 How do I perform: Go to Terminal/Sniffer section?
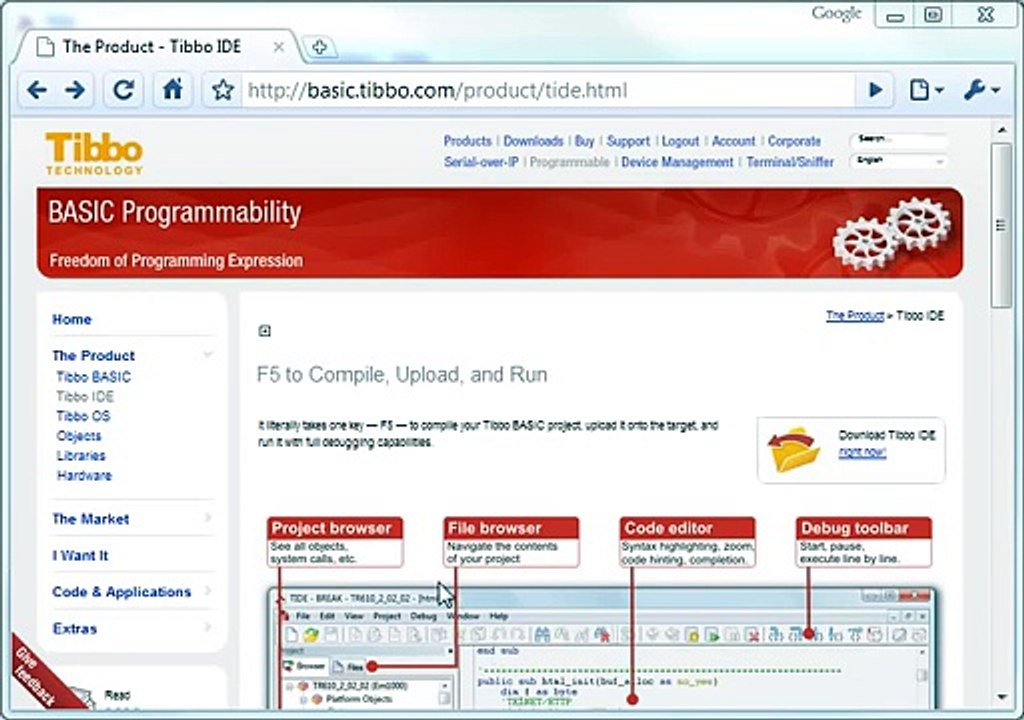point(790,162)
